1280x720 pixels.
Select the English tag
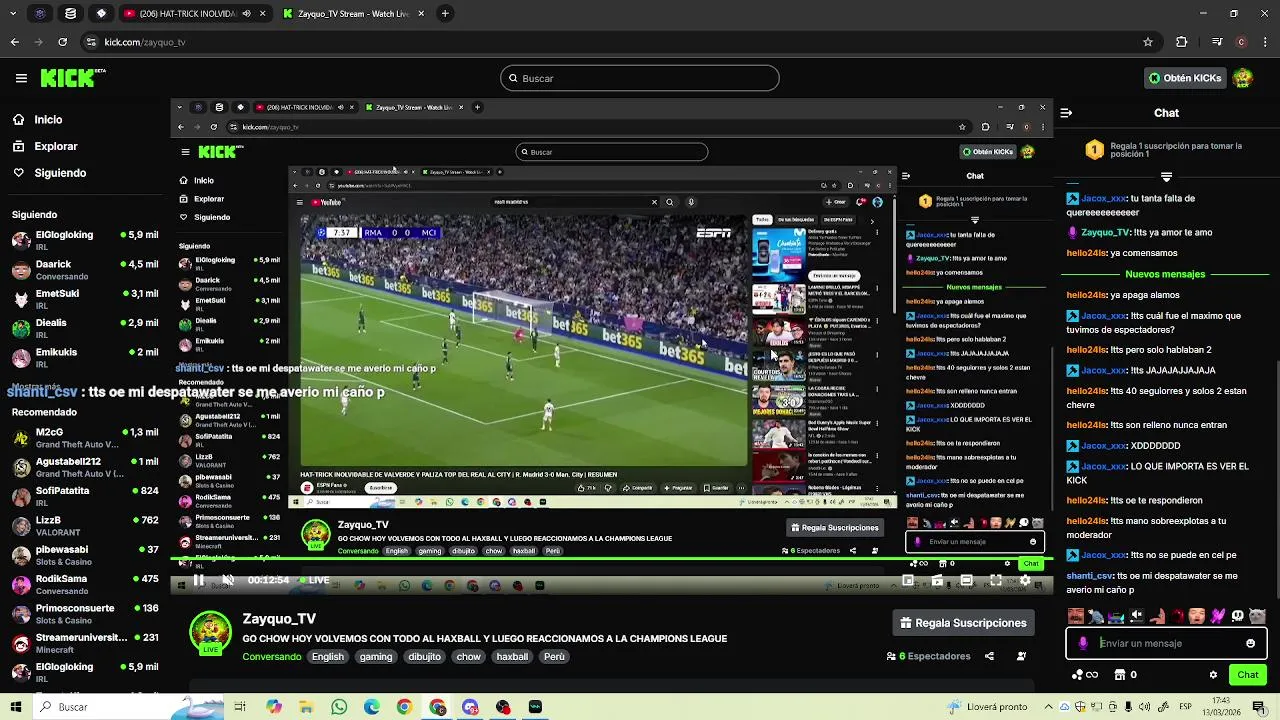[327, 657]
